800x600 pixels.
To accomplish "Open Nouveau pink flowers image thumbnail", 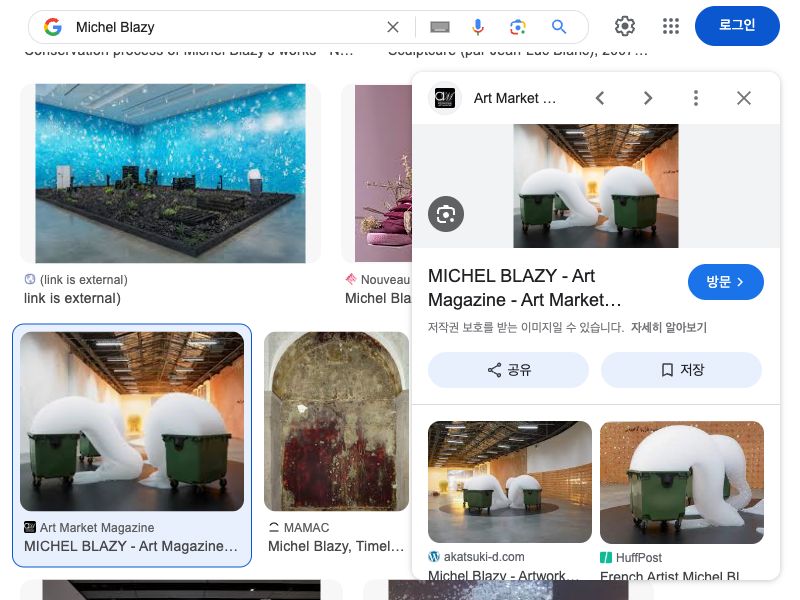I will 383,173.
